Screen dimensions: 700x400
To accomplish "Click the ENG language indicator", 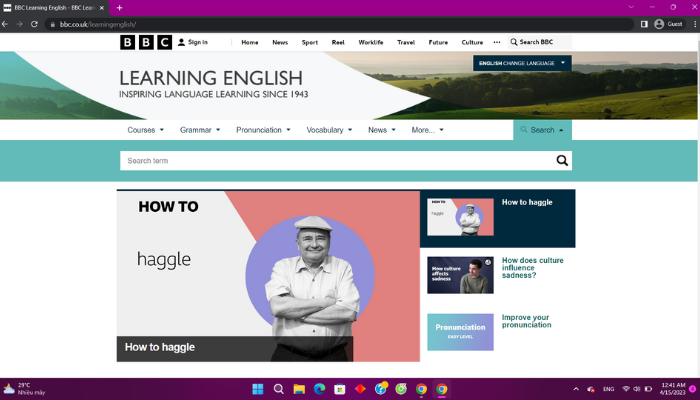I will [x=608, y=389].
